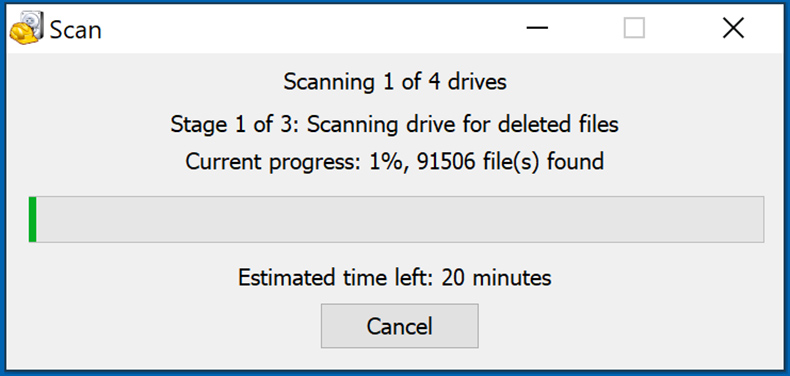
Task: Click "Scanning drive for deleted files" text
Action: (463, 124)
